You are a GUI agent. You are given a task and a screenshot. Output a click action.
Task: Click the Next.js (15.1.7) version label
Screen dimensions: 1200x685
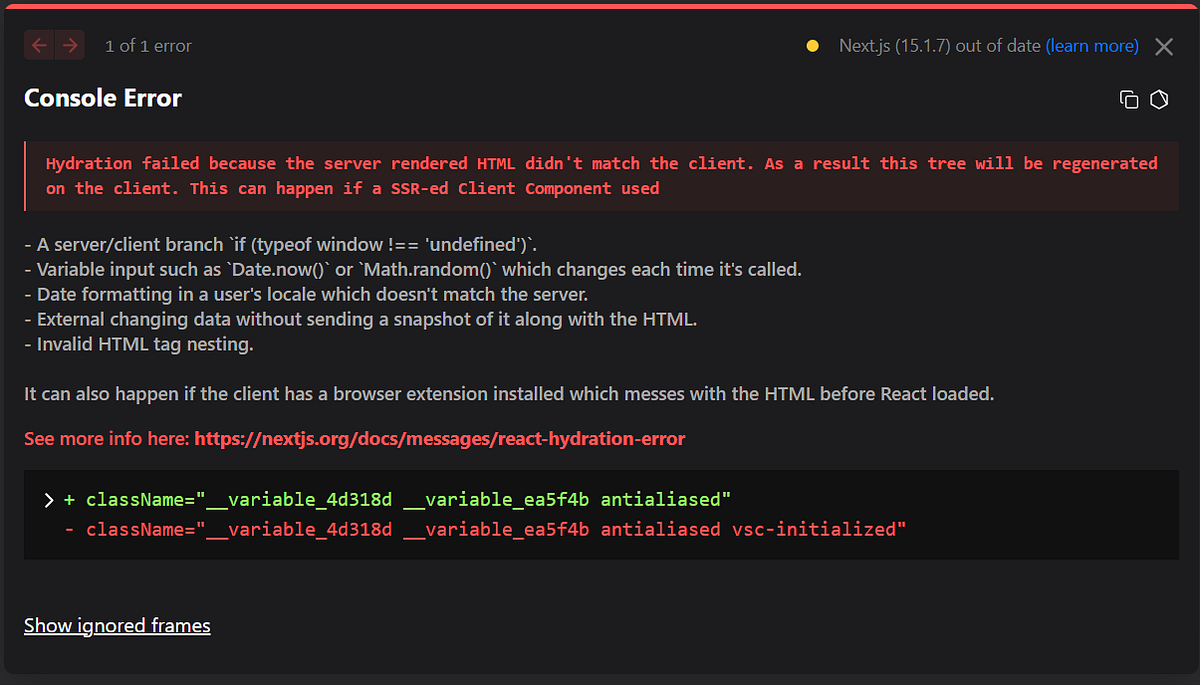pyautogui.click(x=938, y=45)
